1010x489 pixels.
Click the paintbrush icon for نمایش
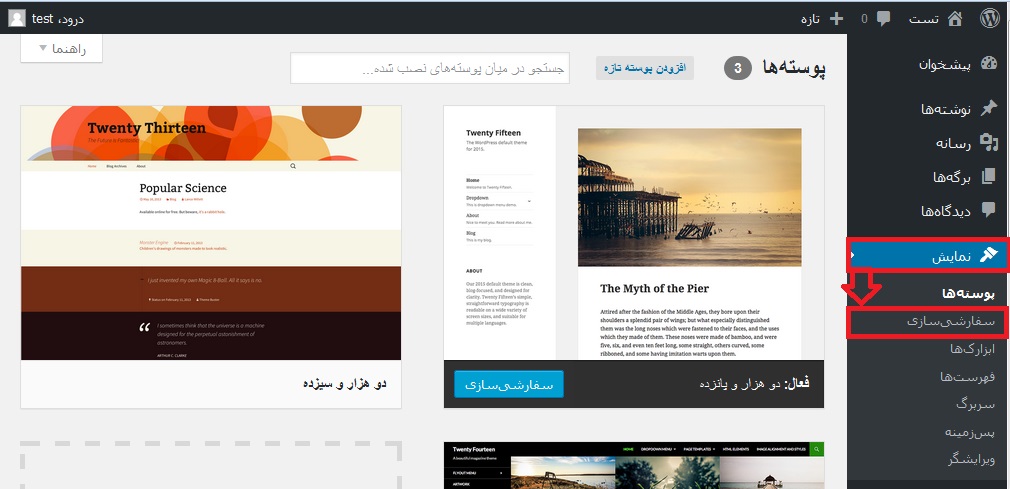coord(988,254)
